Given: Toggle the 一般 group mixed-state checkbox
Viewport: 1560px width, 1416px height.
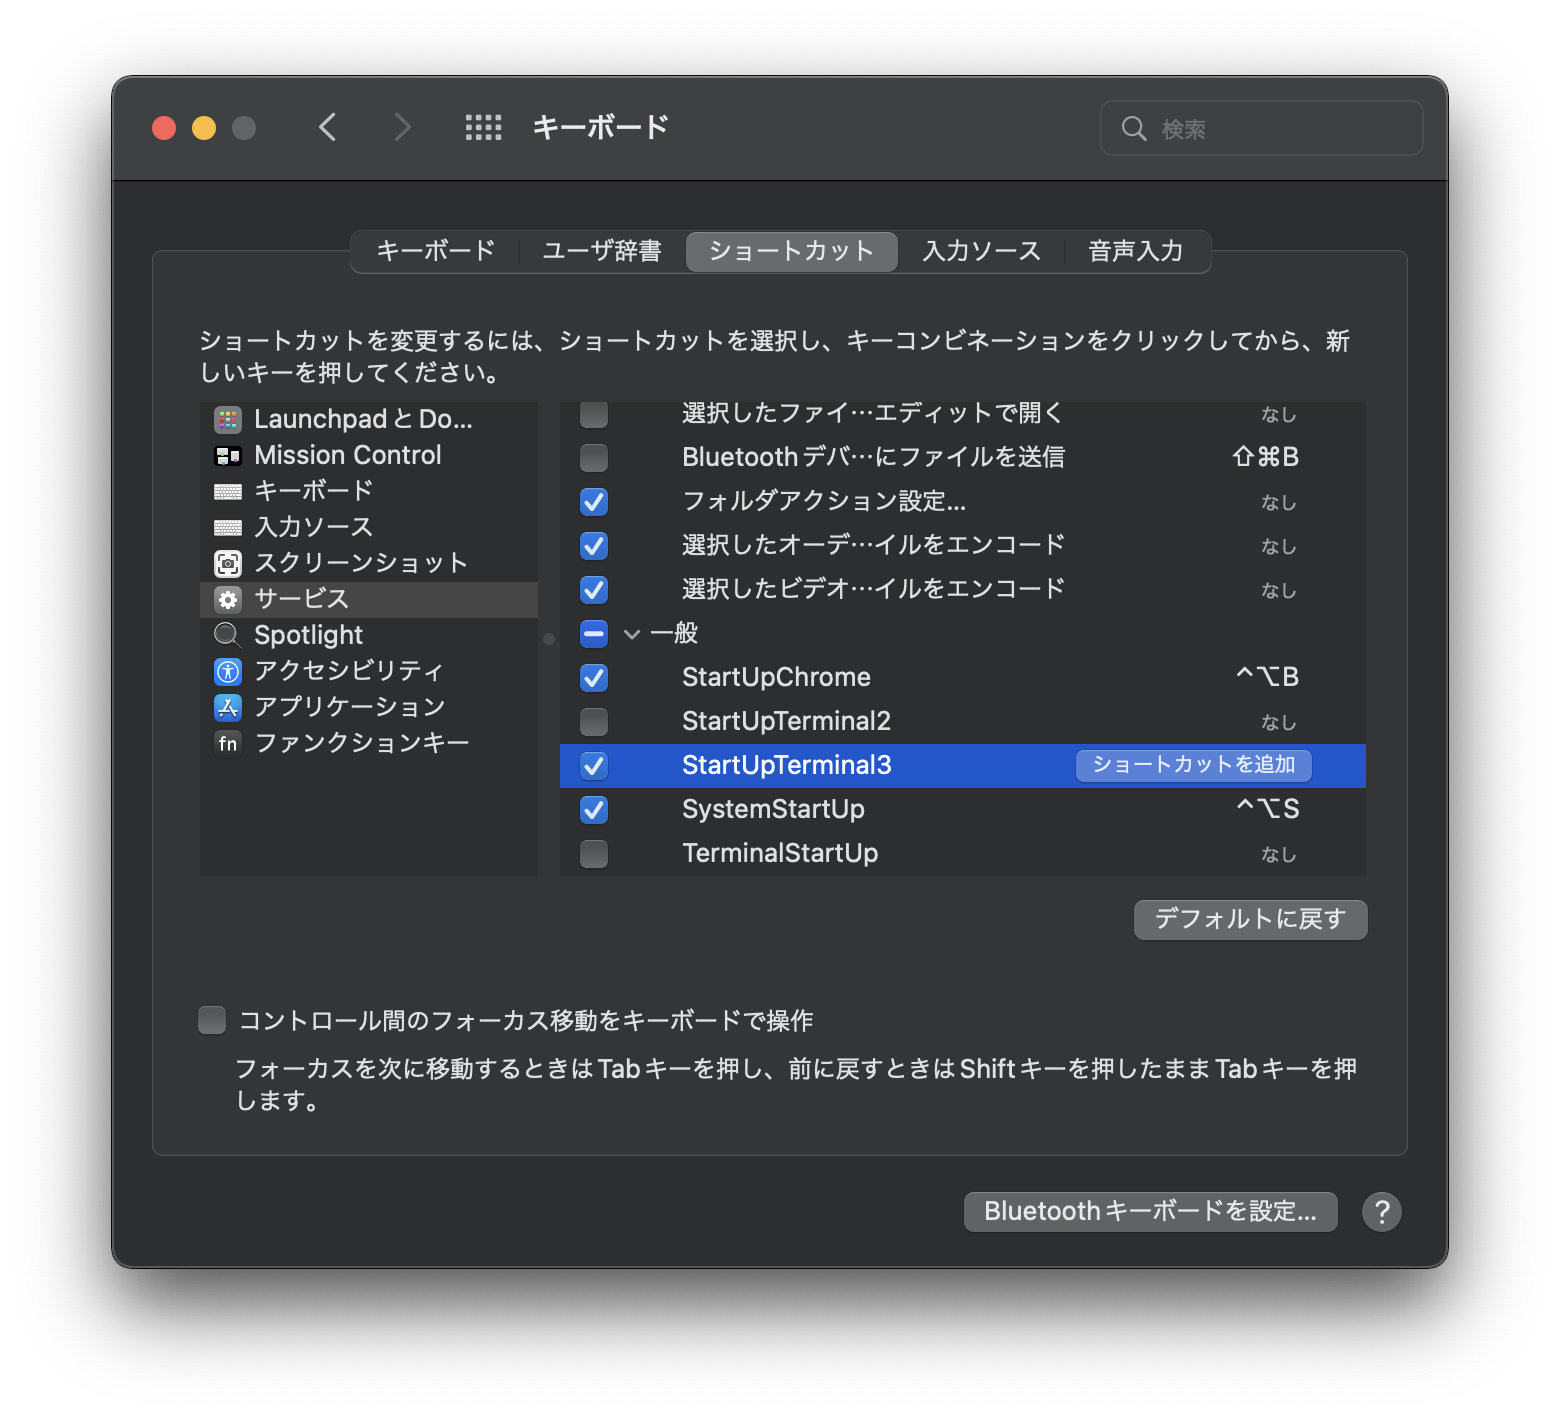Looking at the screenshot, I should tap(594, 633).
